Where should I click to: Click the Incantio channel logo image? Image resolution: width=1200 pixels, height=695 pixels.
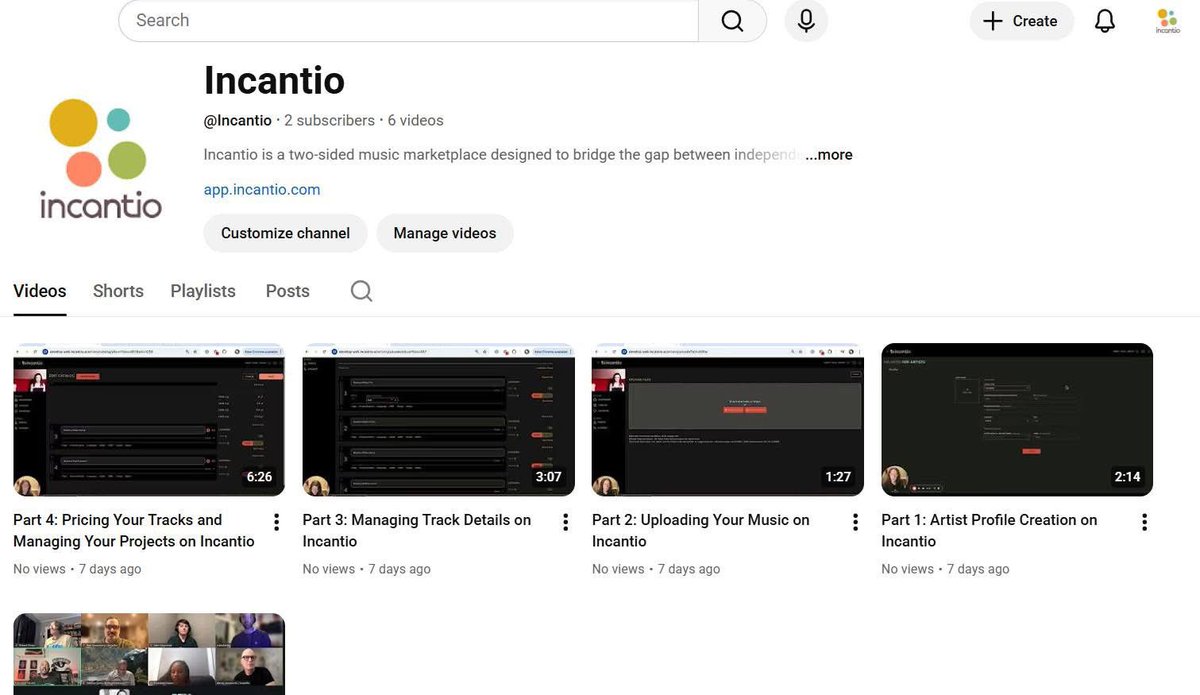click(100, 157)
